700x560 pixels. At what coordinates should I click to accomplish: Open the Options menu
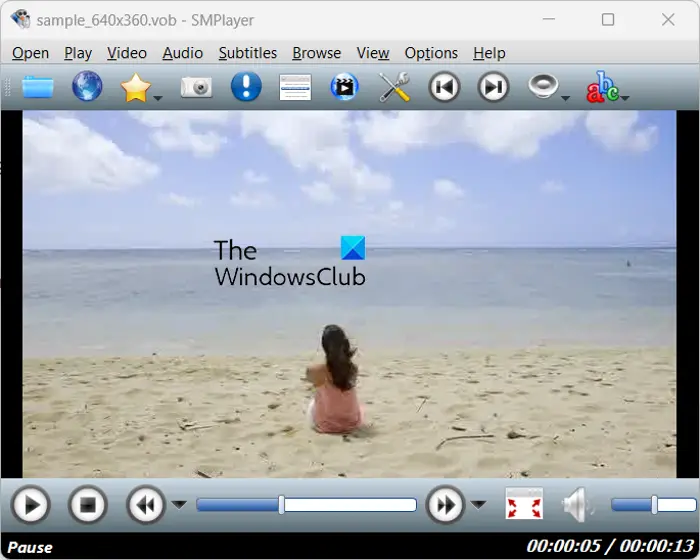pos(431,53)
